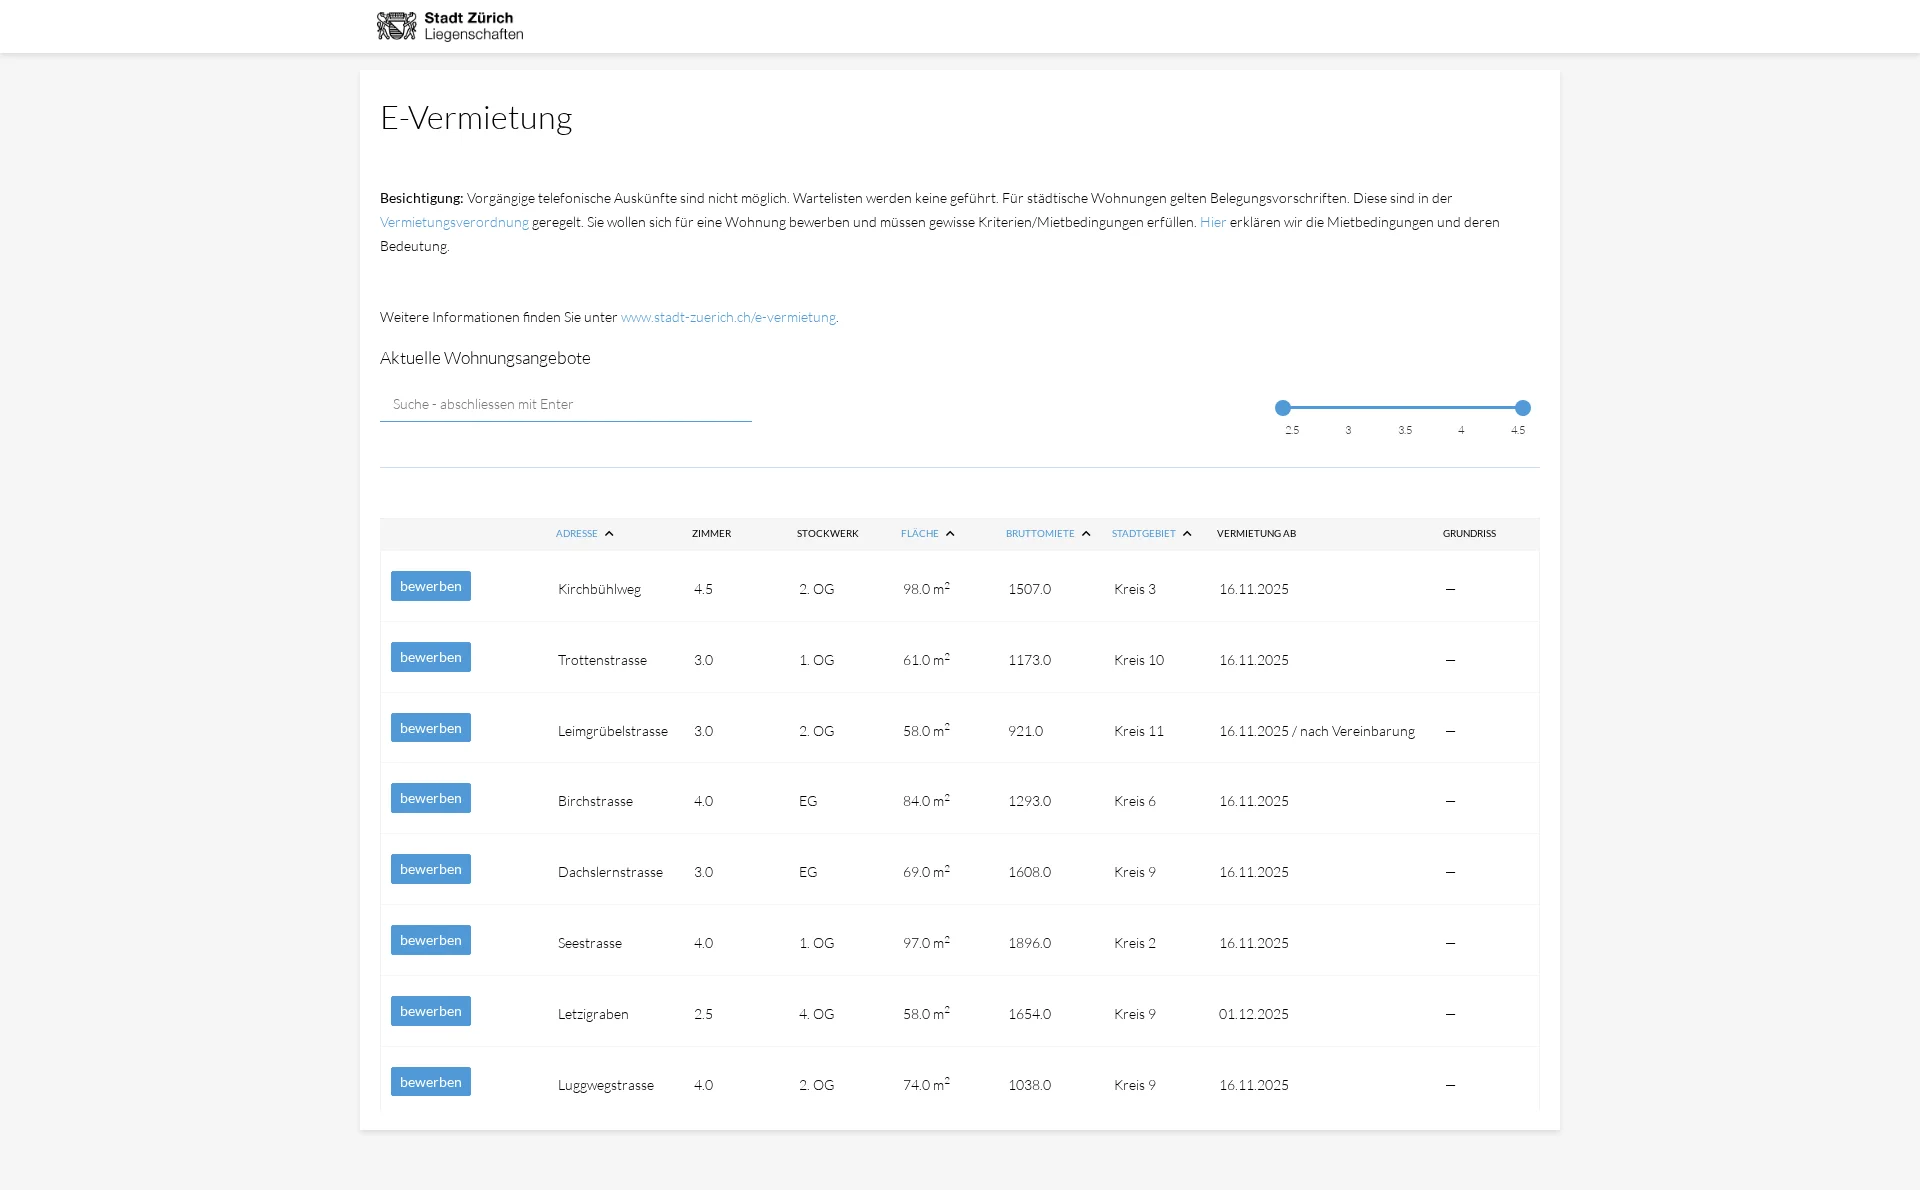1920x1190 pixels.
Task: Apply for the Birchstrasse apartment
Action: click(x=430, y=799)
